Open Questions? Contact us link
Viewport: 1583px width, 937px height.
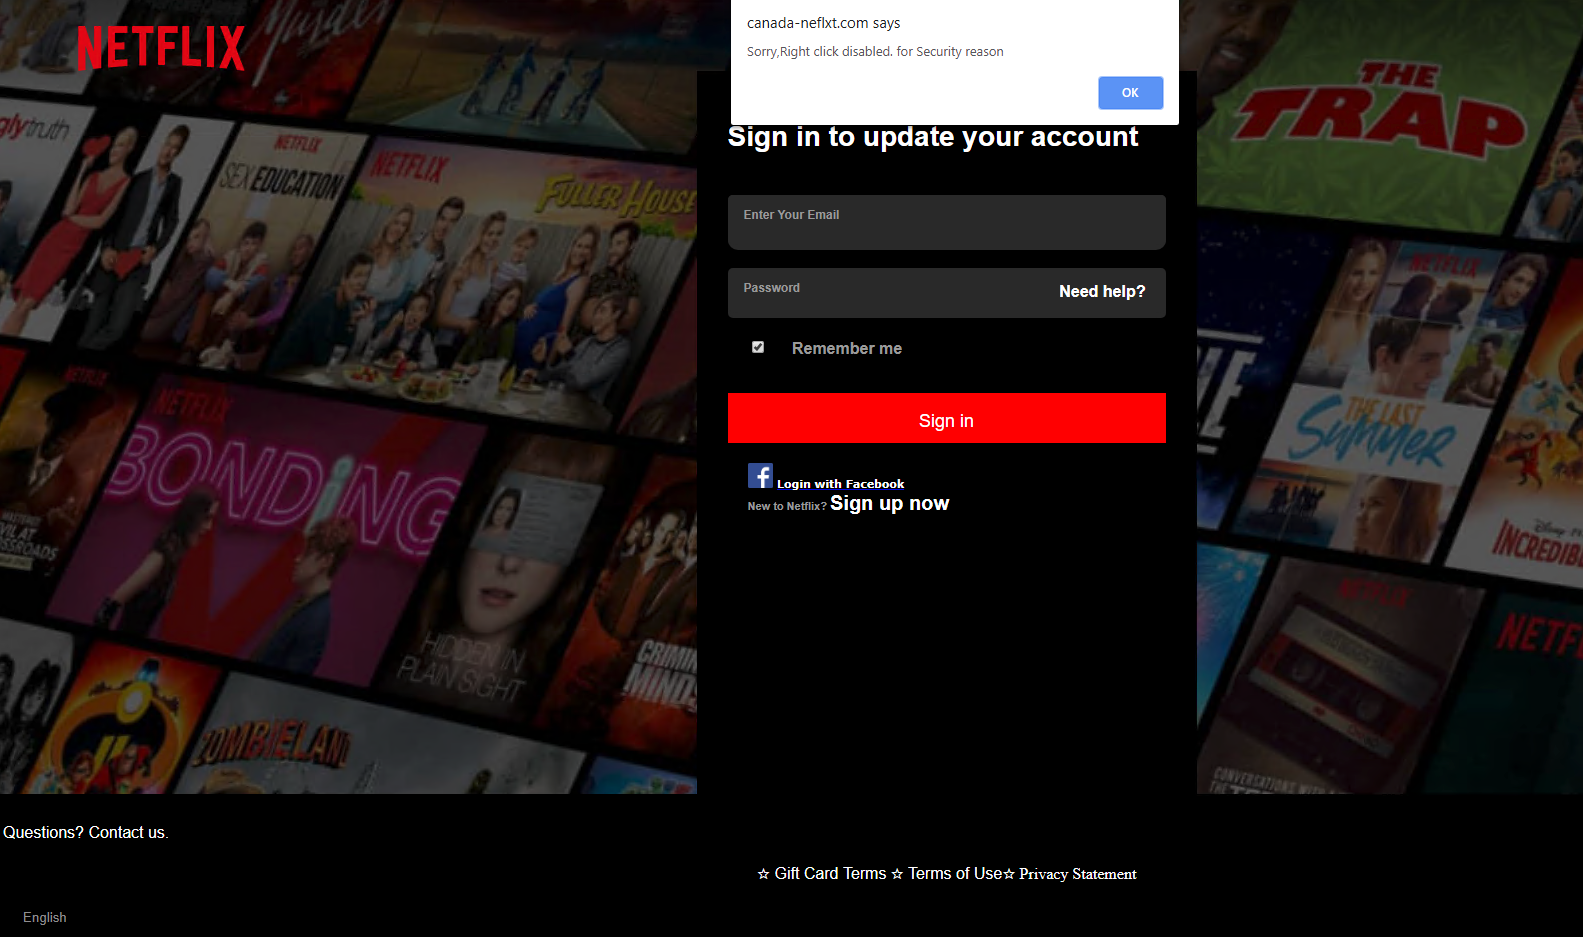[86, 832]
